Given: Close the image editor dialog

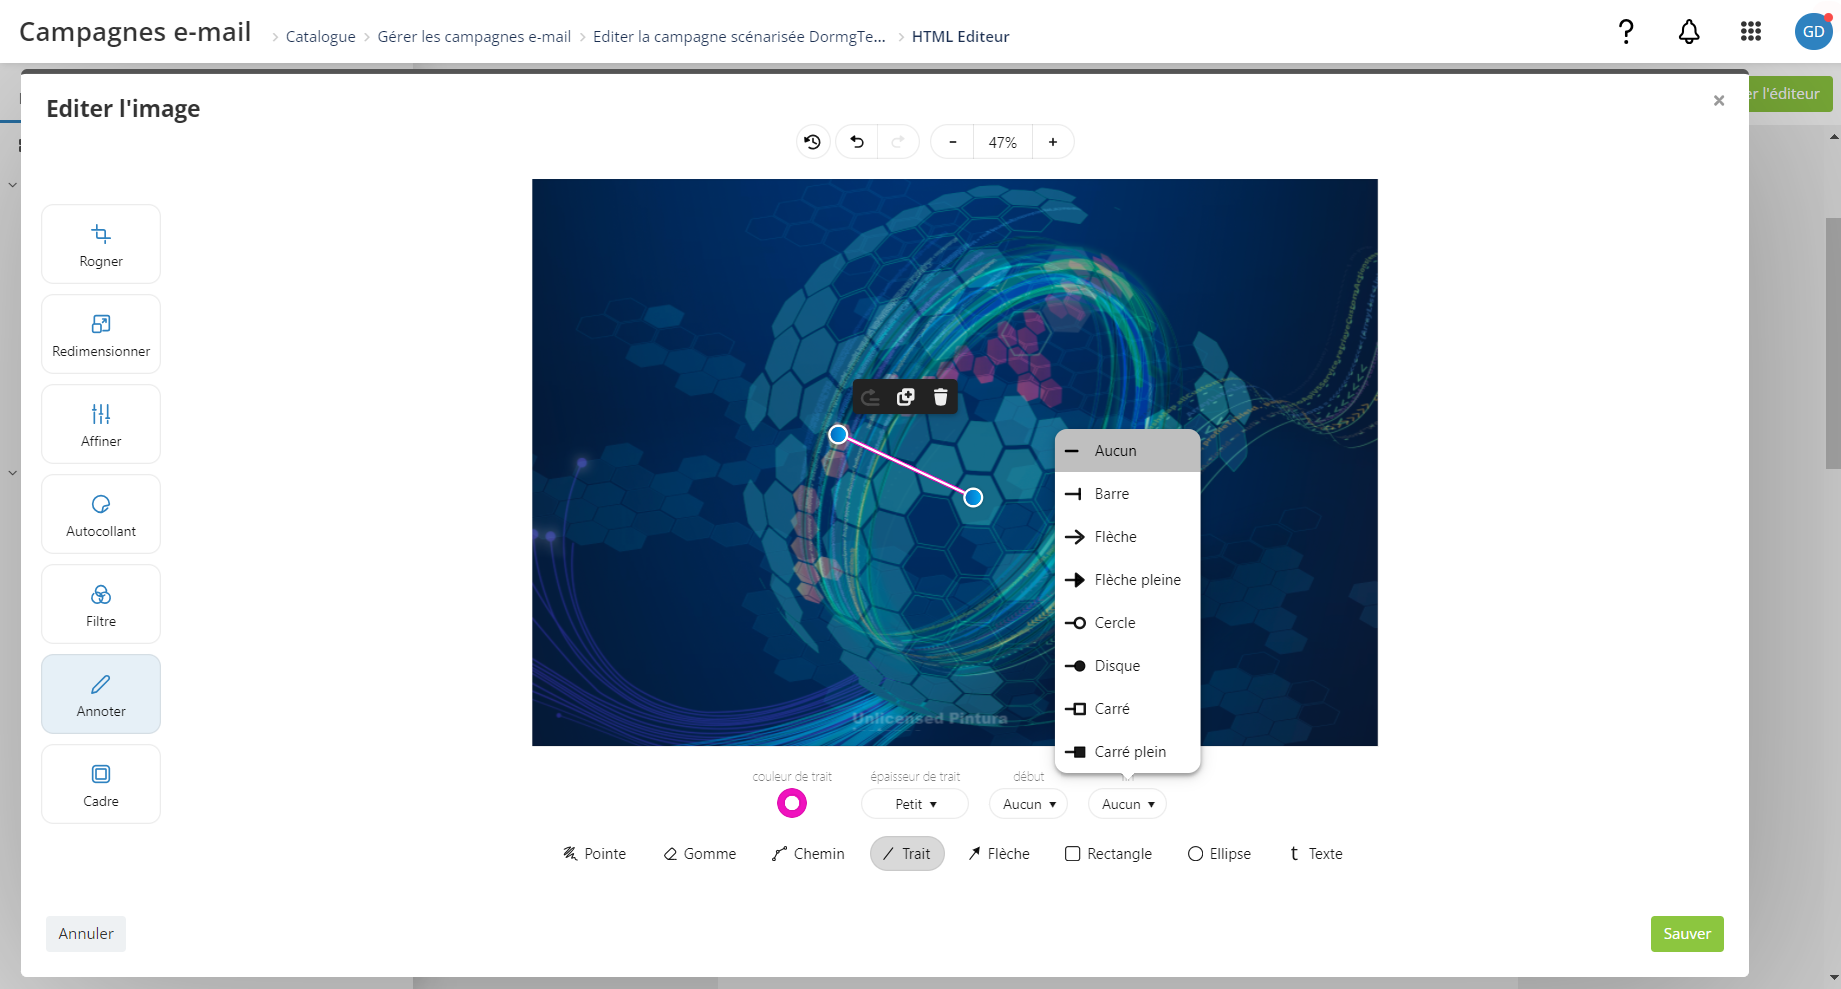Looking at the screenshot, I should [x=1719, y=100].
